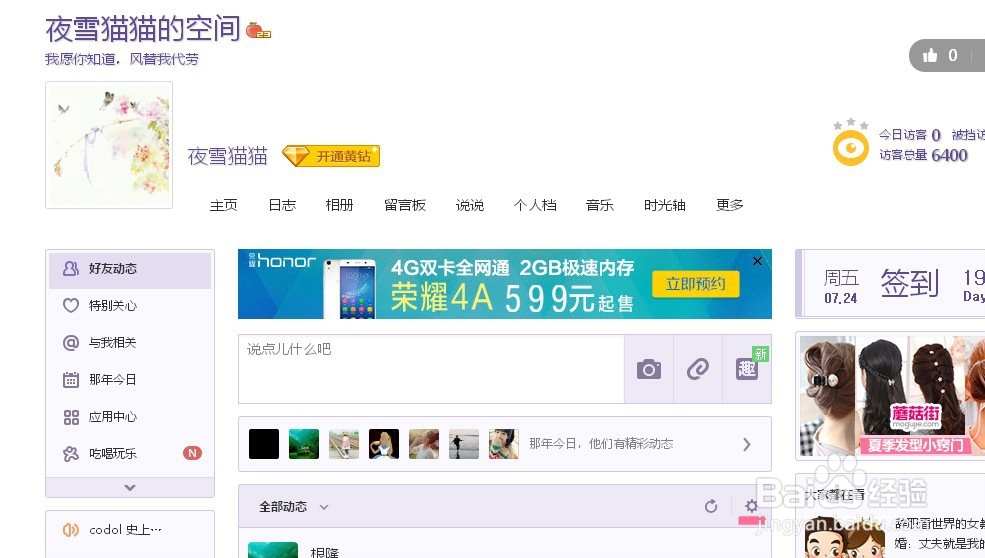Open the 音乐 tab

[600, 205]
